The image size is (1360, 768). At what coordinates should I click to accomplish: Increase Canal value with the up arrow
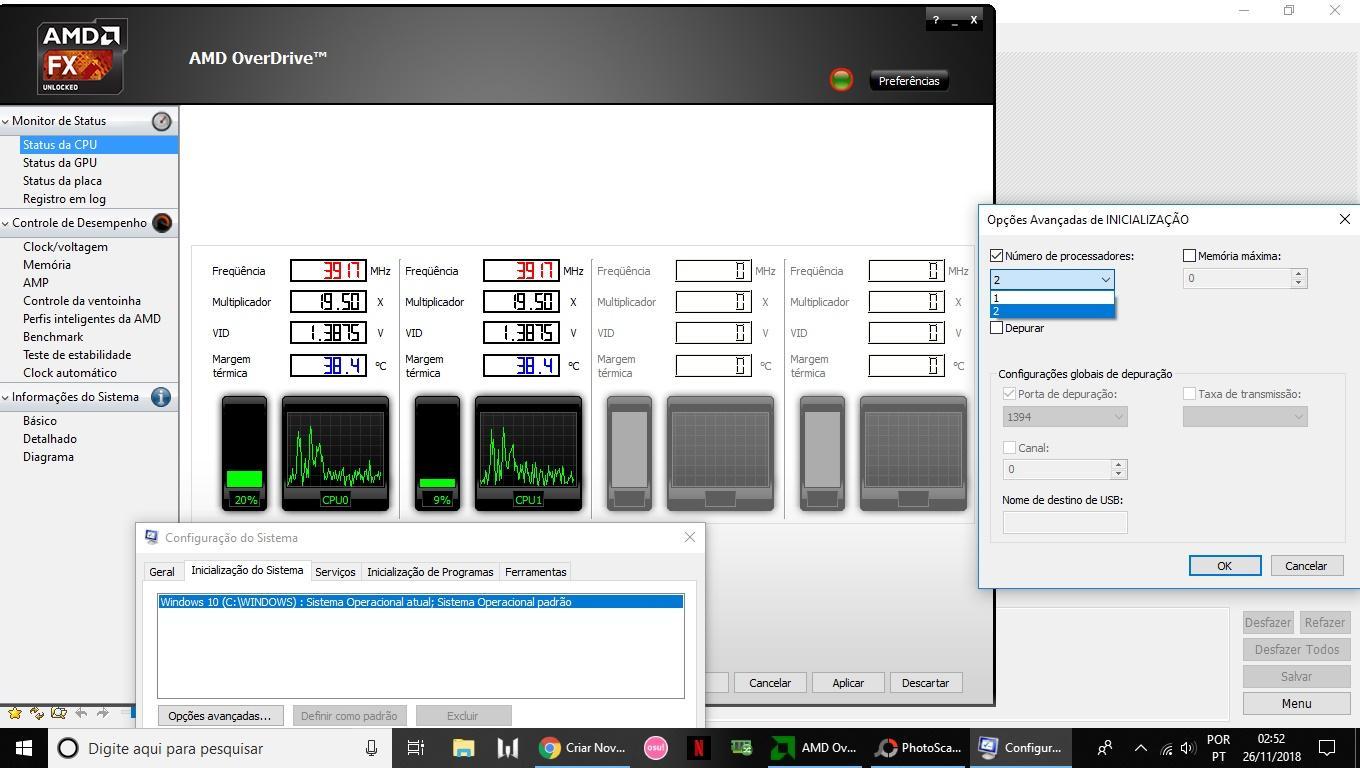tap(1118, 464)
